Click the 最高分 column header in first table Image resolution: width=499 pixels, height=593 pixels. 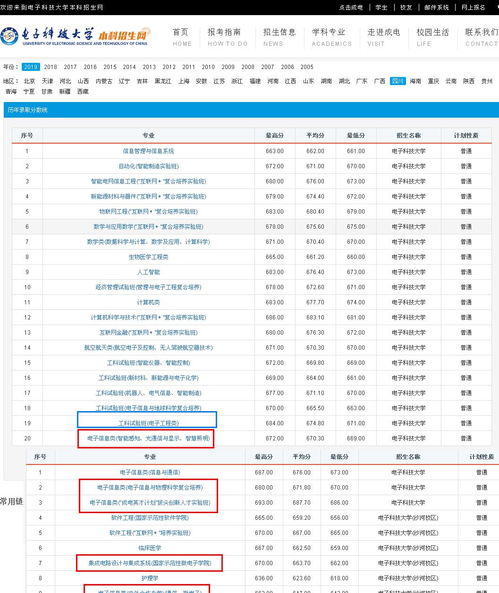[x=275, y=135]
